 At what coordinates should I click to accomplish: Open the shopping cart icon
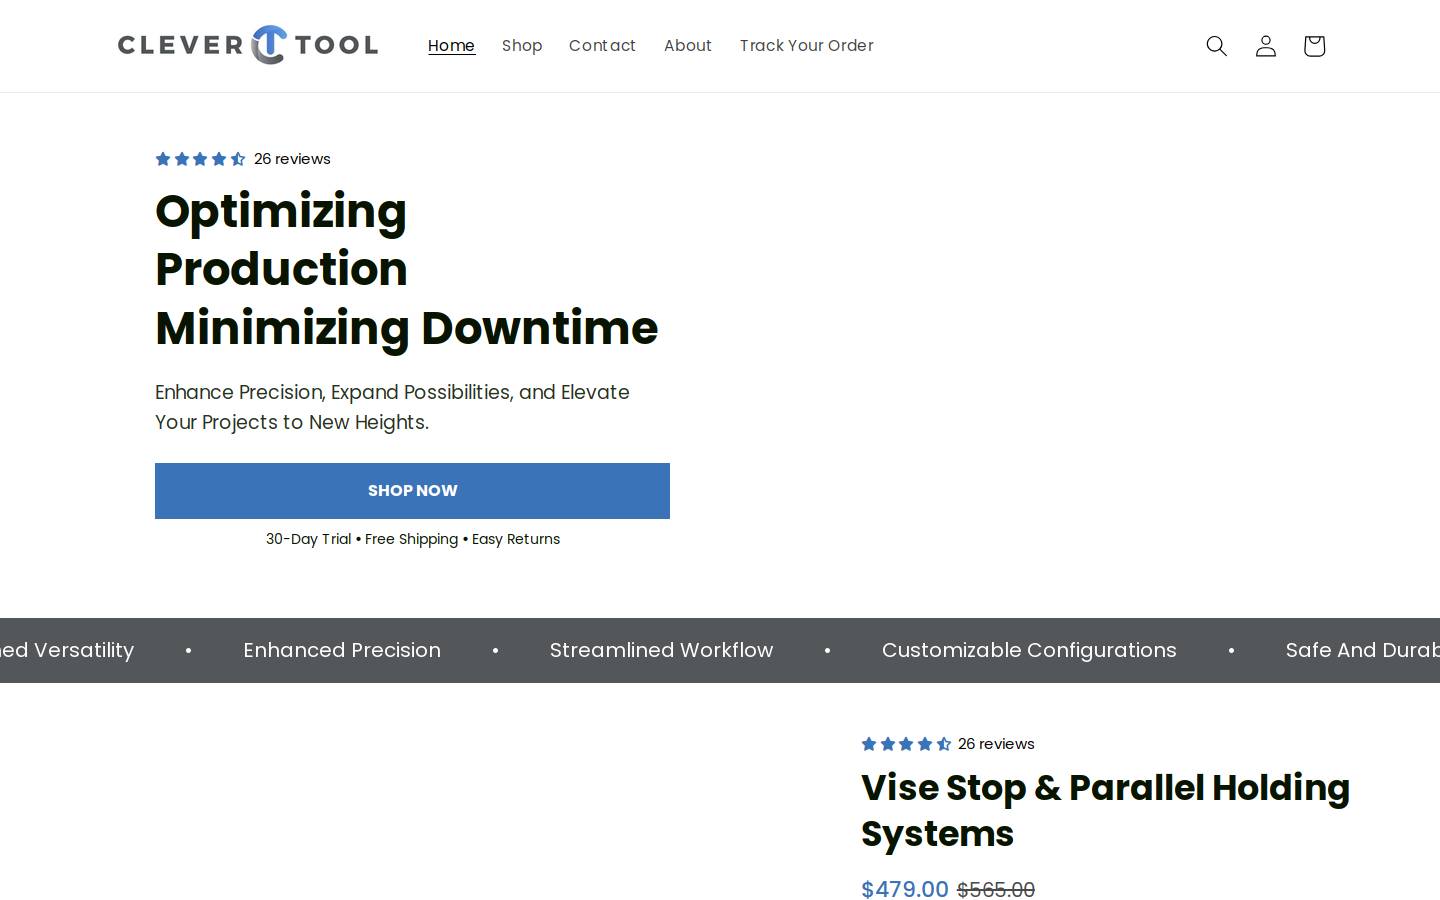(x=1314, y=46)
